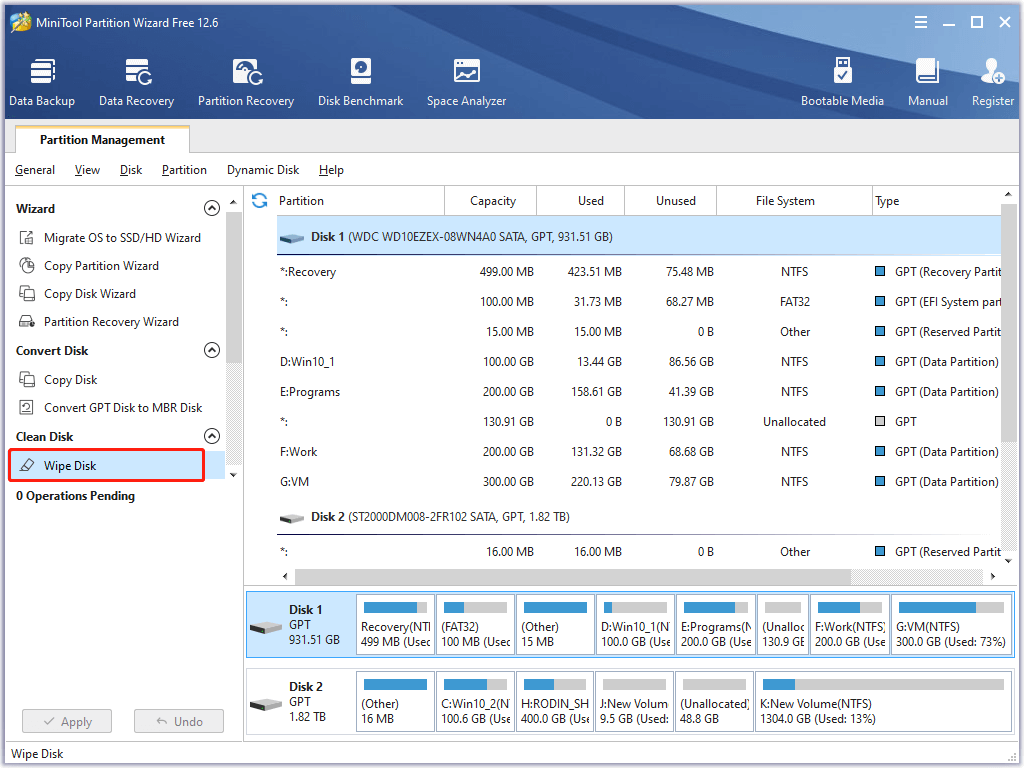Viewport: 1024px width, 768px height.
Task: Open Space Analyzer
Action: tap(466, 82)
